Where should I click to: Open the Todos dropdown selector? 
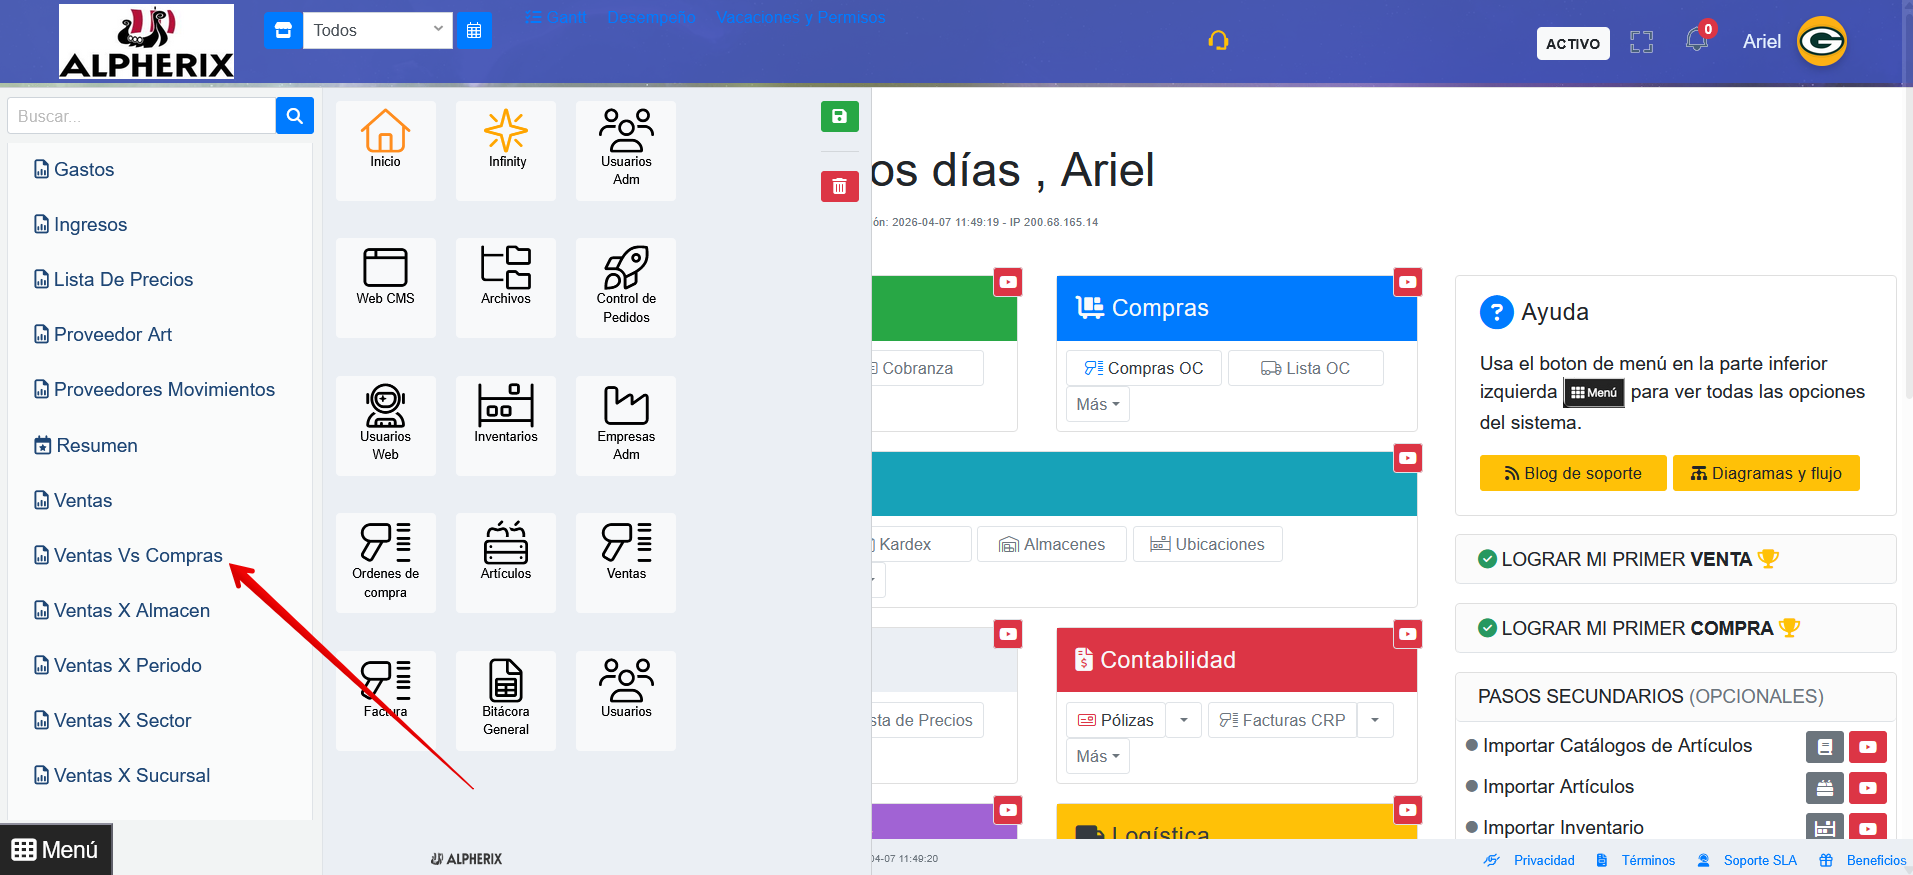click(377, 30)
